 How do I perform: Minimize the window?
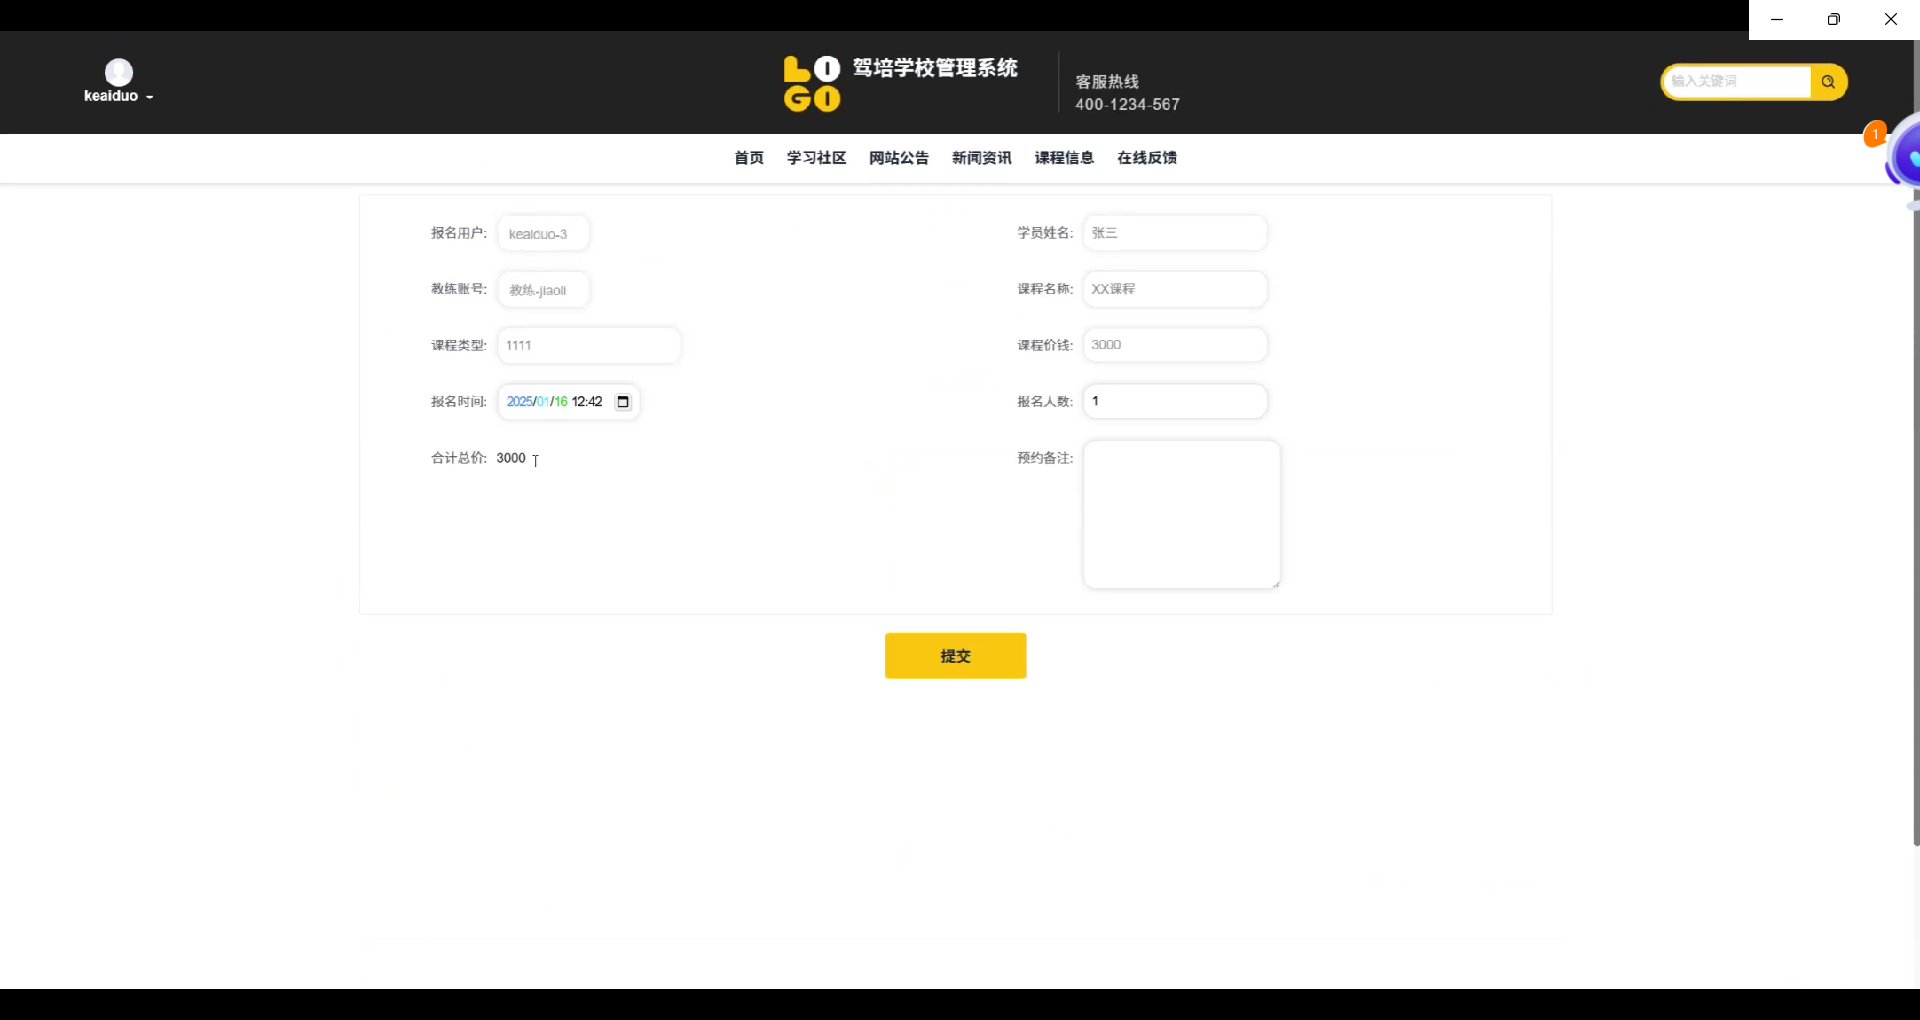(x=1777, y=19)
